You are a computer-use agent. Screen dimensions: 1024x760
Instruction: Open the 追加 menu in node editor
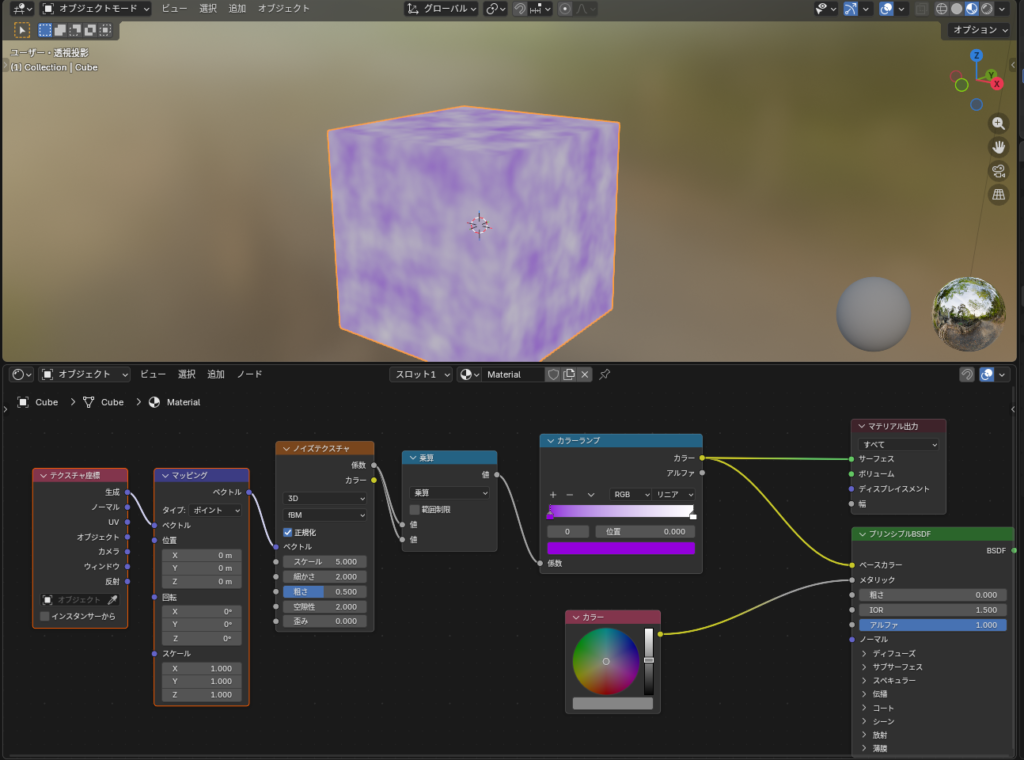tap(215, 374)
